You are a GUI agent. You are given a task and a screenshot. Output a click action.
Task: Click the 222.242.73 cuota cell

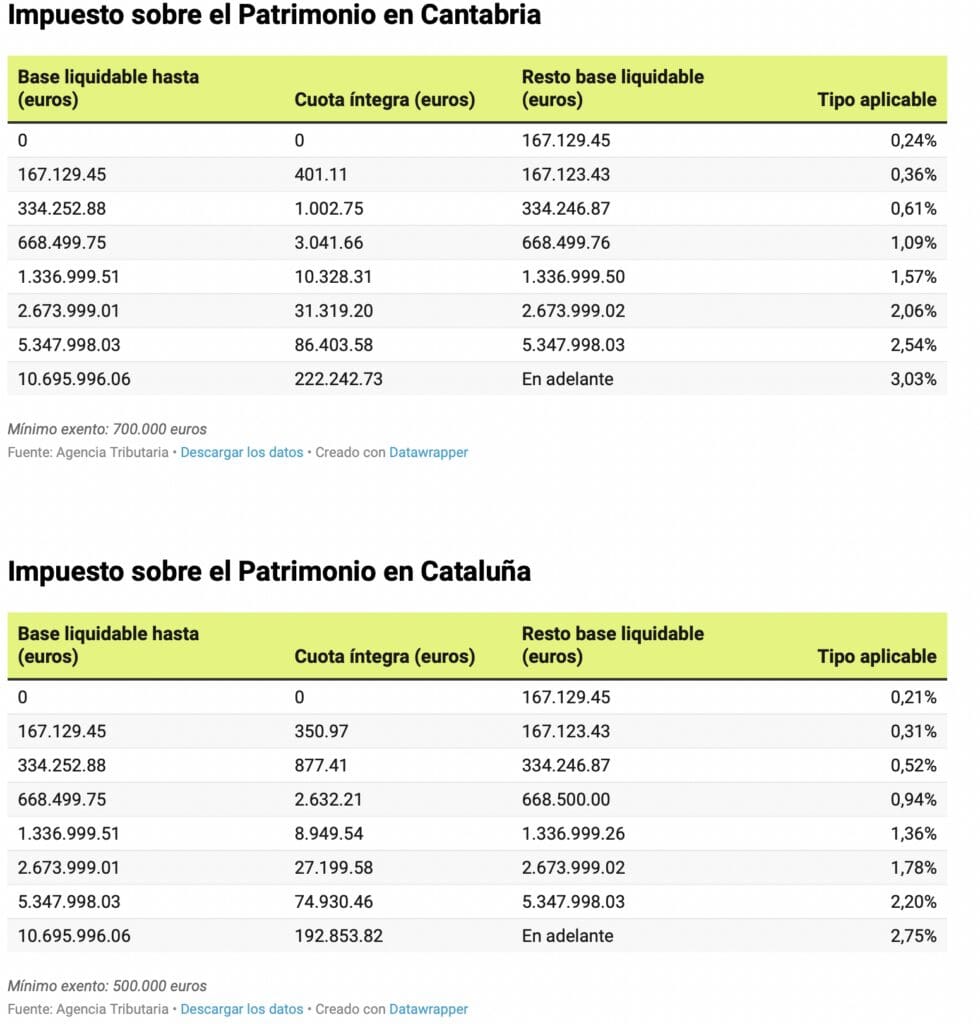tap(338, 379)
